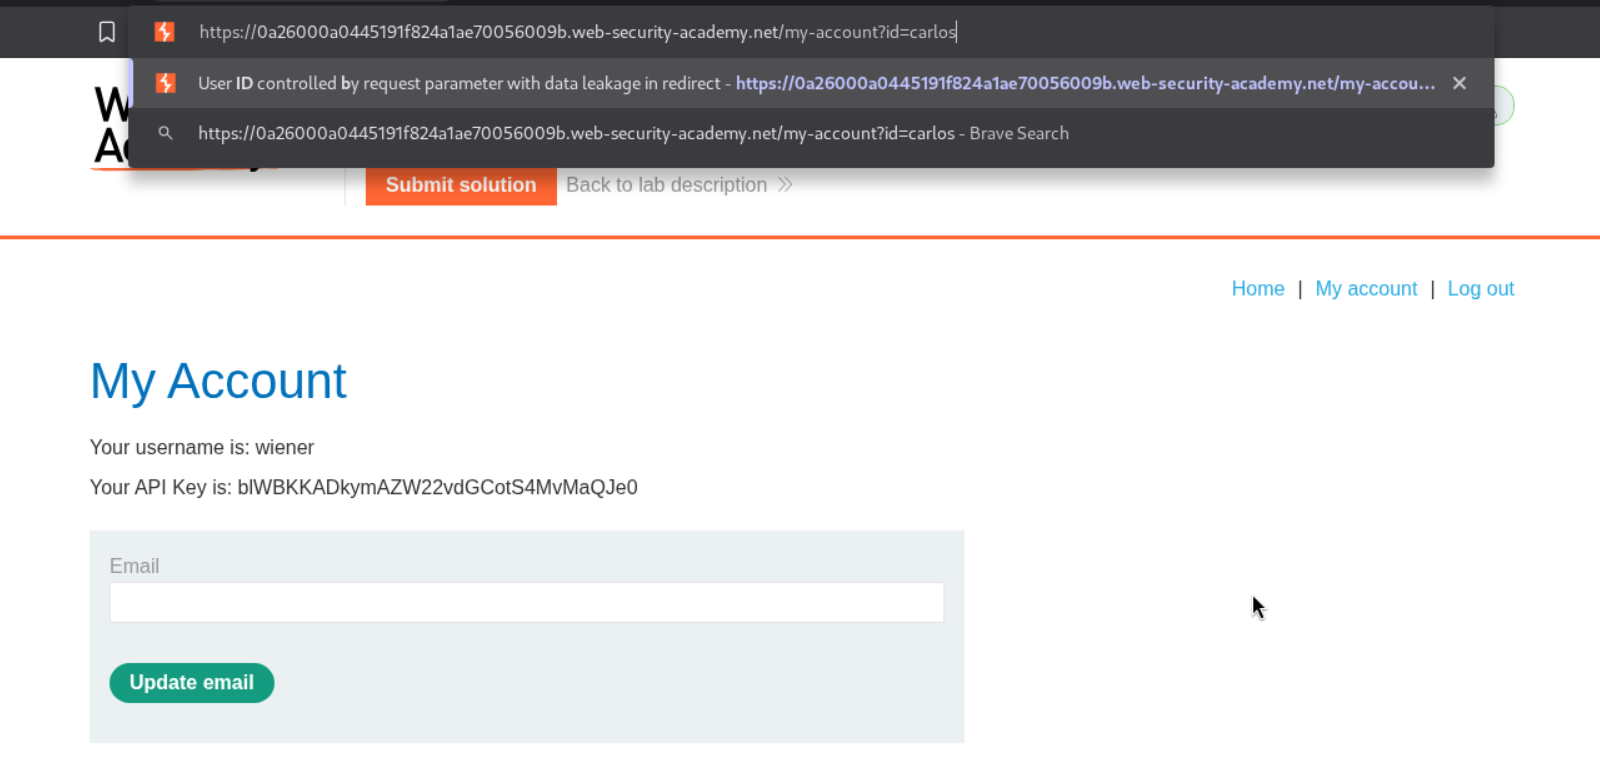This screenshot has width=1600, height=765.
Task: Open the My account navigation link
Action: (x=1366, y=289)
